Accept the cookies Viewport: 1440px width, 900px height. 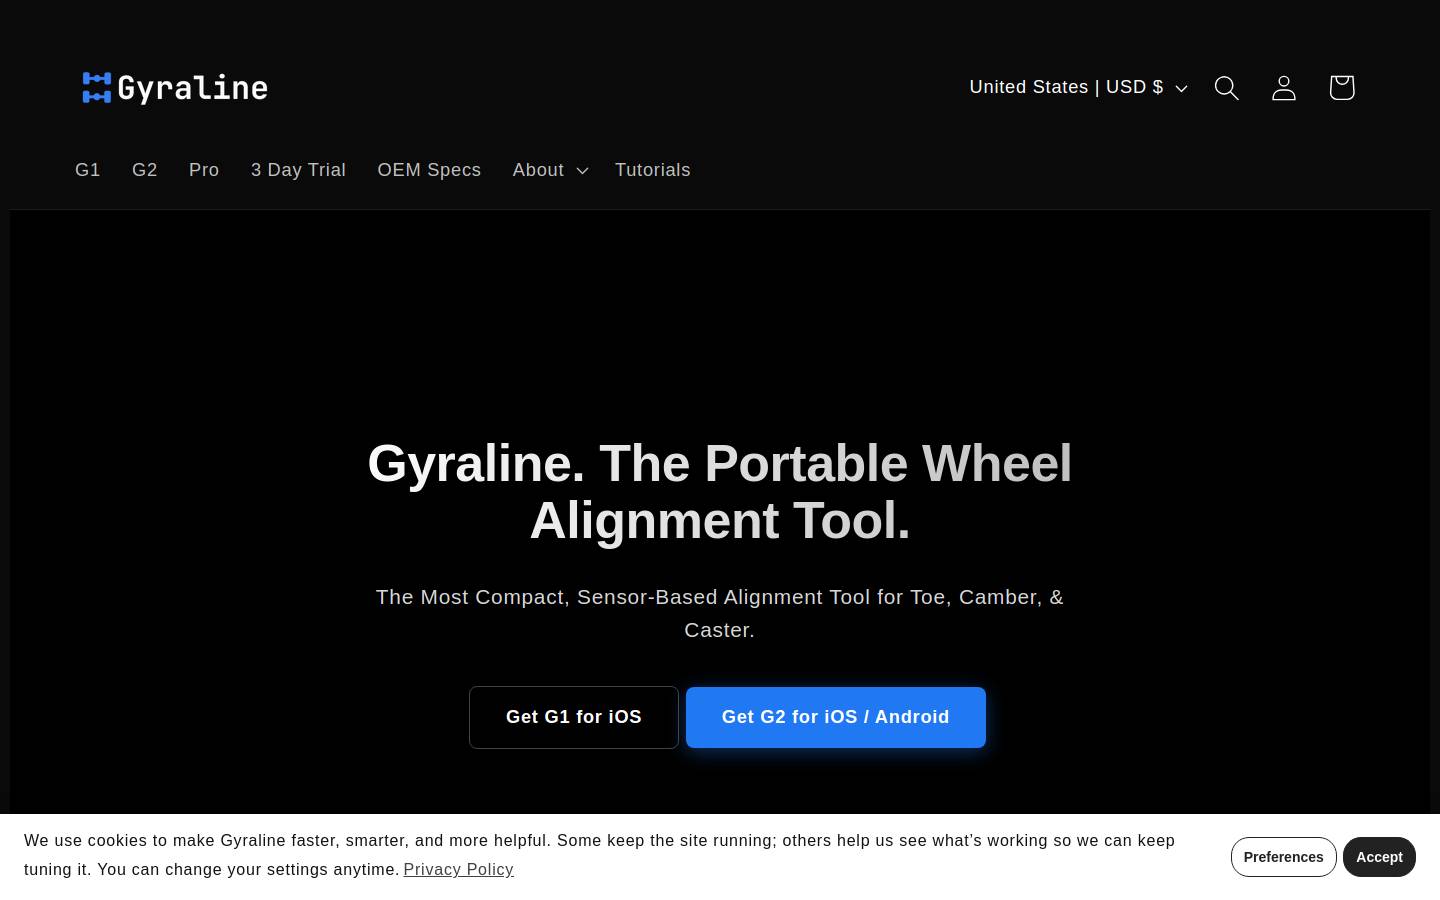(x=1379, y=857)
